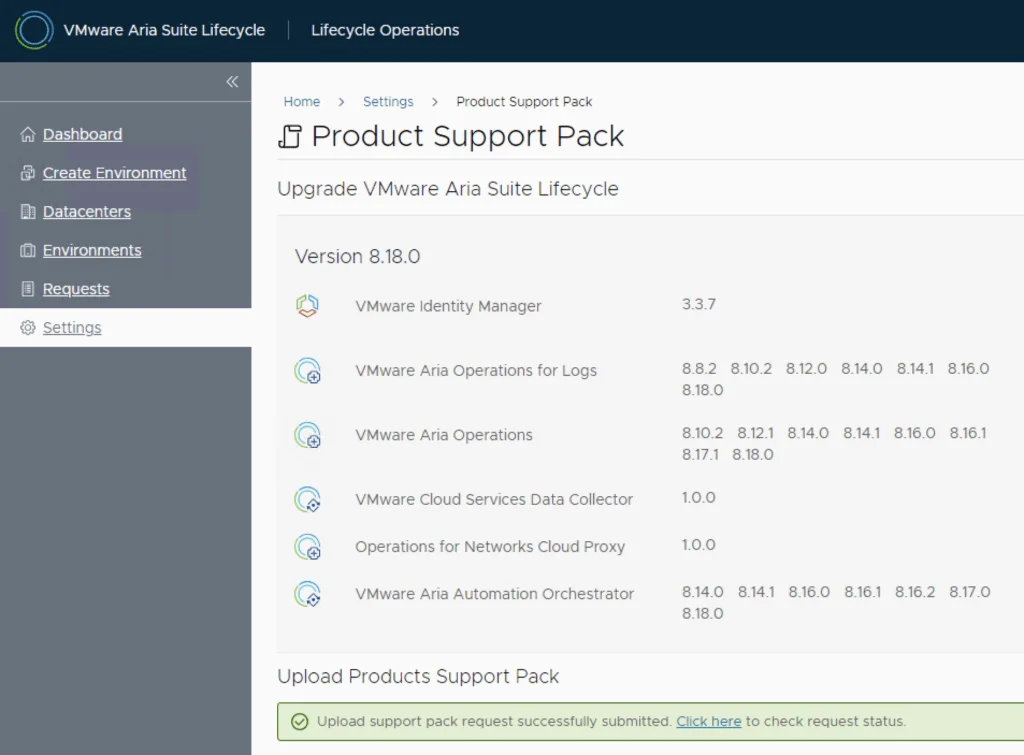Viewport: 1024px width, 755px height.
Task: Click the Aria Operations for Logs icon
Action: 308,370
